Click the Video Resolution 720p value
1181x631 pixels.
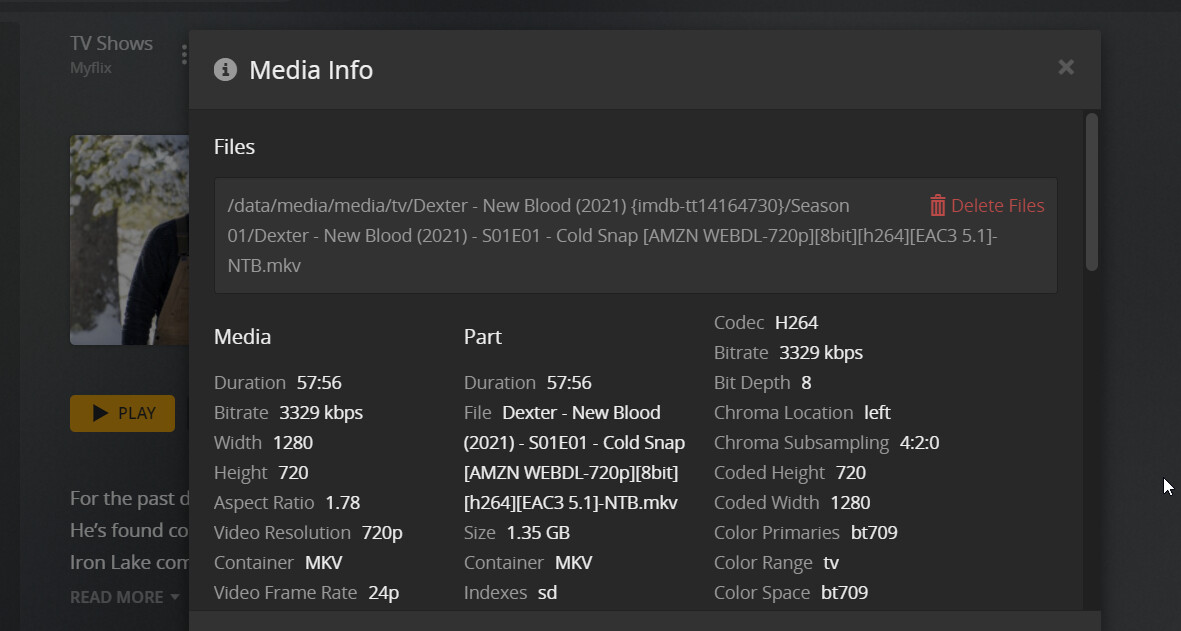coord(382,533)
